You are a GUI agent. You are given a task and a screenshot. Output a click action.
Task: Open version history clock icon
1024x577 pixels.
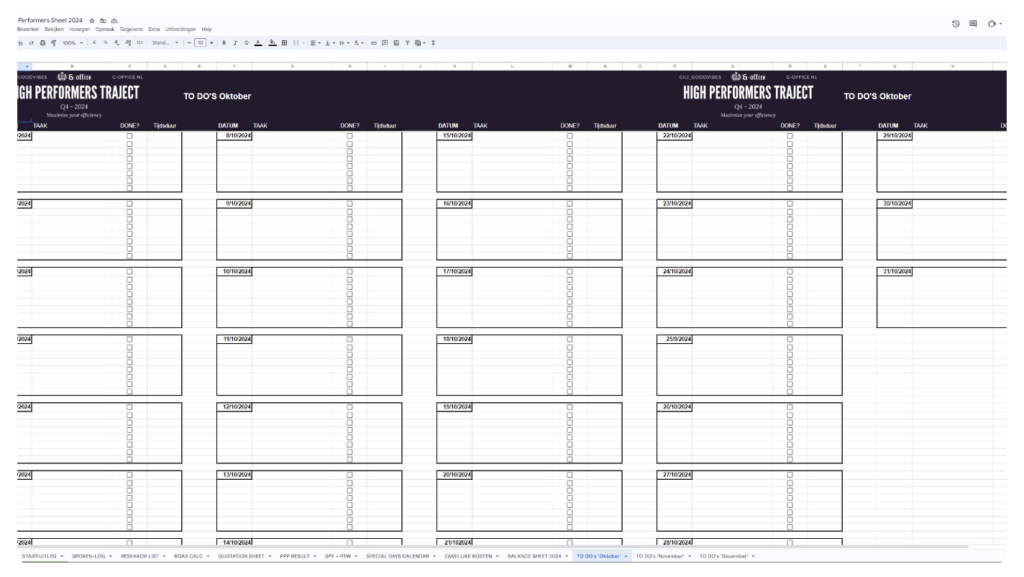(955, 23)
